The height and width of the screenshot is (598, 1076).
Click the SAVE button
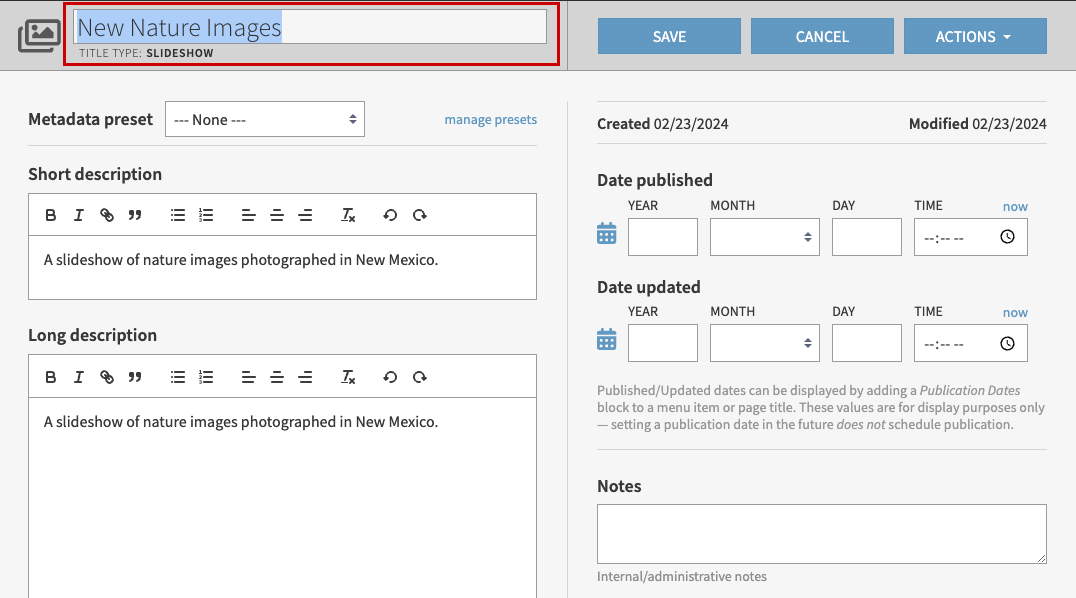pos(668,35)
